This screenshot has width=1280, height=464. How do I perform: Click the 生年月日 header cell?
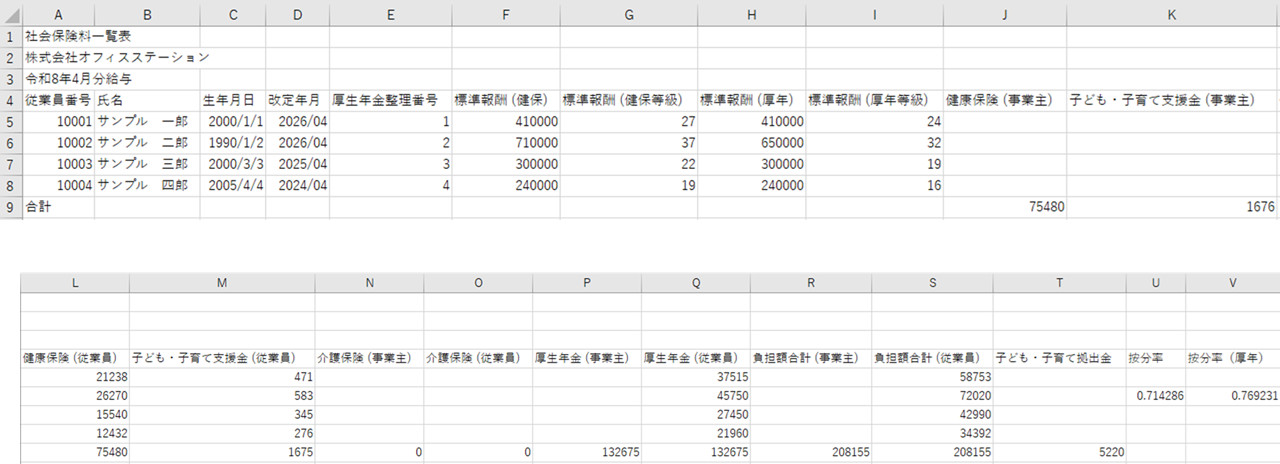coord(232,100)
